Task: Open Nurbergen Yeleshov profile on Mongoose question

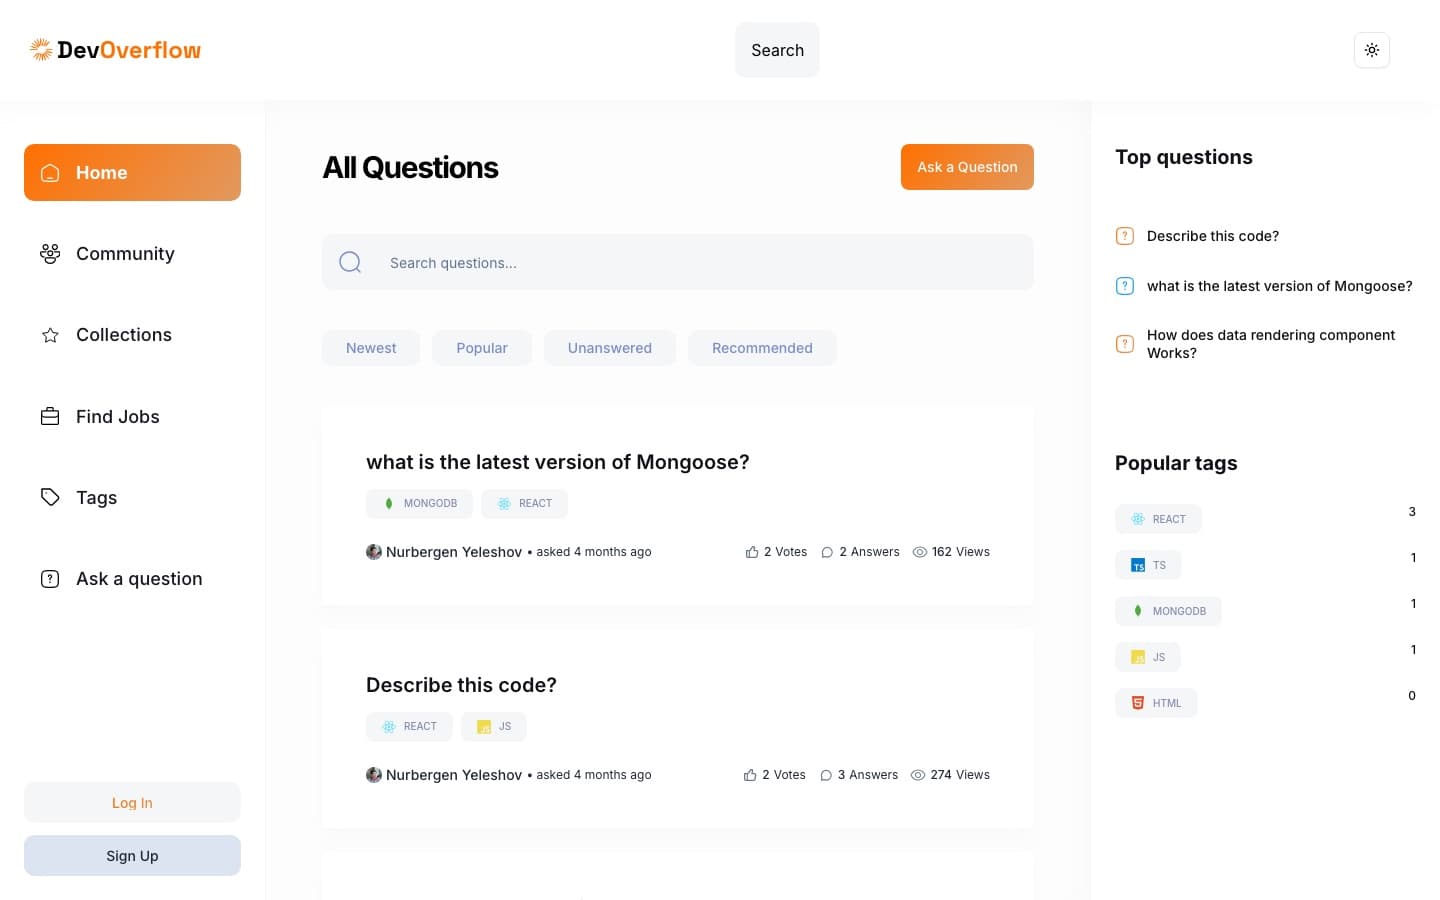Action: coord(454,552)
